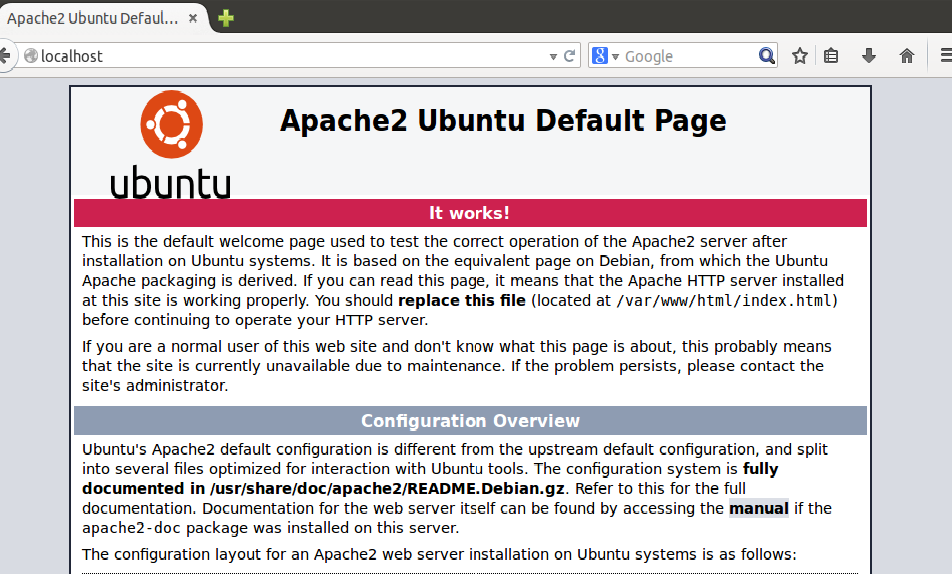Open the manual documentation link

[758, 508]
